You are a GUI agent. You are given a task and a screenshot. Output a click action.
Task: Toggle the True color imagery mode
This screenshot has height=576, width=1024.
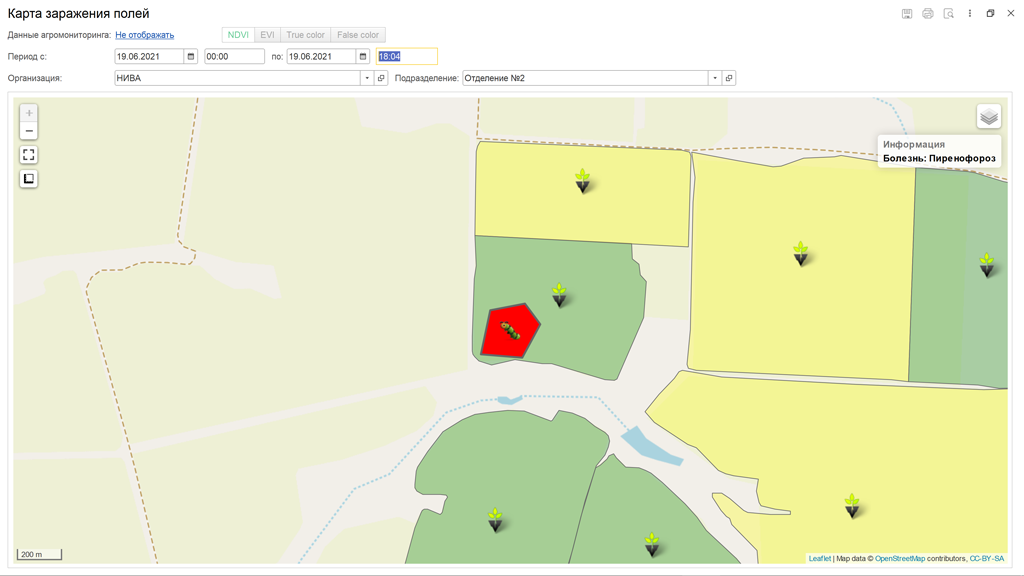point(305,35)
